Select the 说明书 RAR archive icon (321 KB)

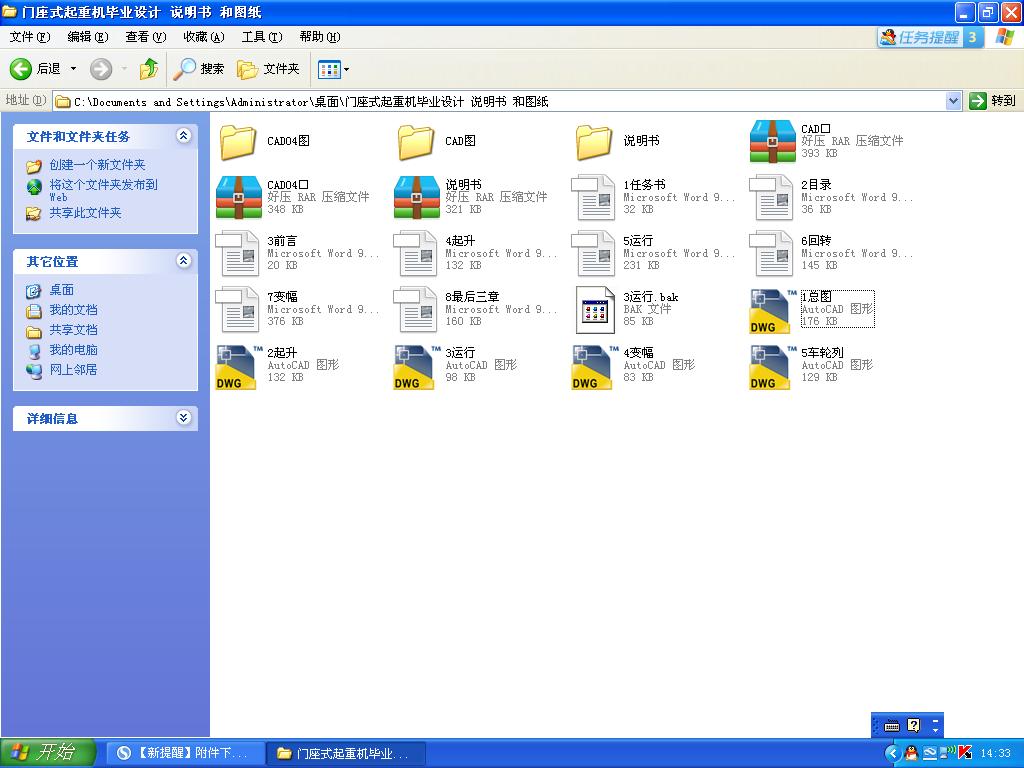click(x=417, y=197)
